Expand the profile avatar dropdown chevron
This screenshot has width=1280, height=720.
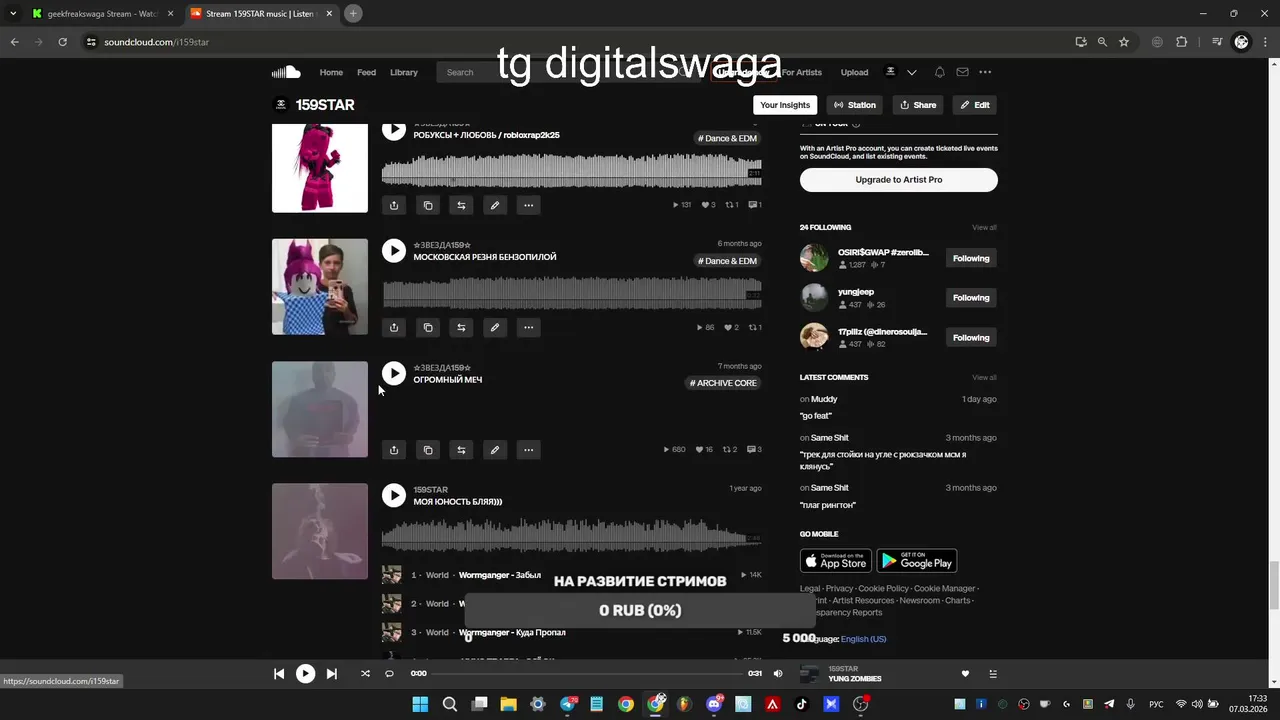911,72
